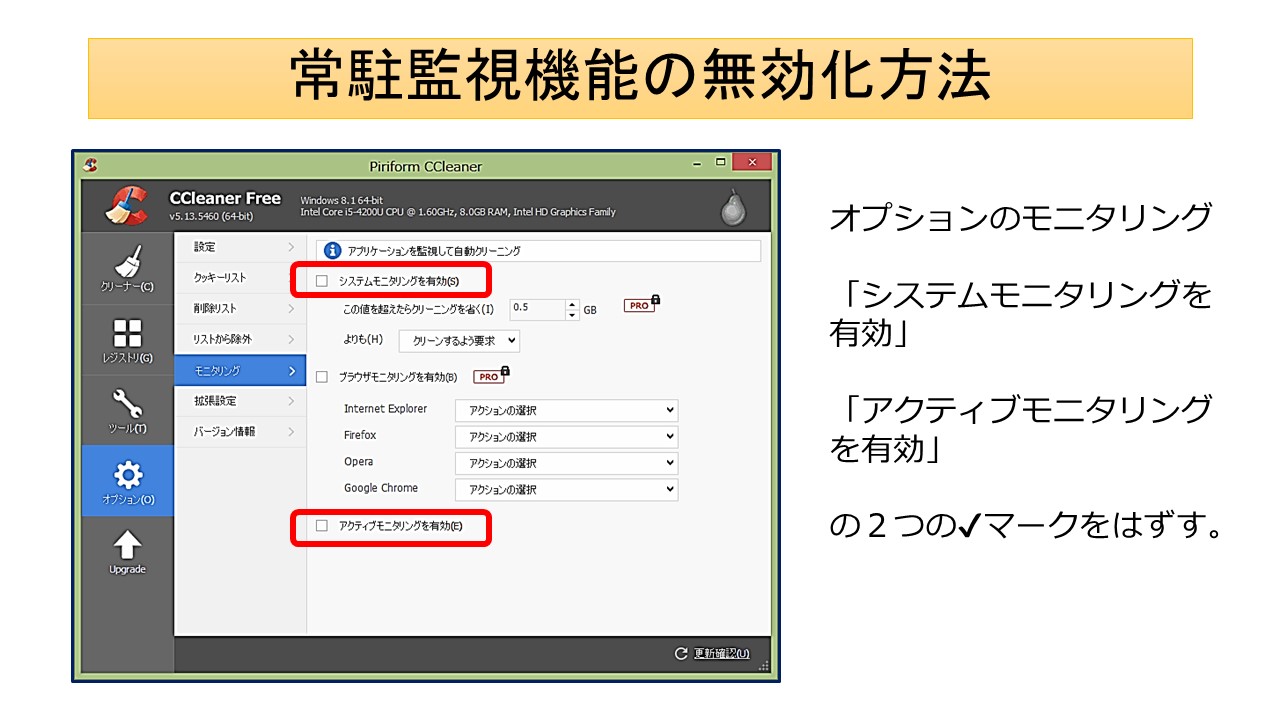Image resolution: width=1280 pixels, height=720 pixels.
Task: Close the Piriform CCleaner window
Action: click(751, 163)
